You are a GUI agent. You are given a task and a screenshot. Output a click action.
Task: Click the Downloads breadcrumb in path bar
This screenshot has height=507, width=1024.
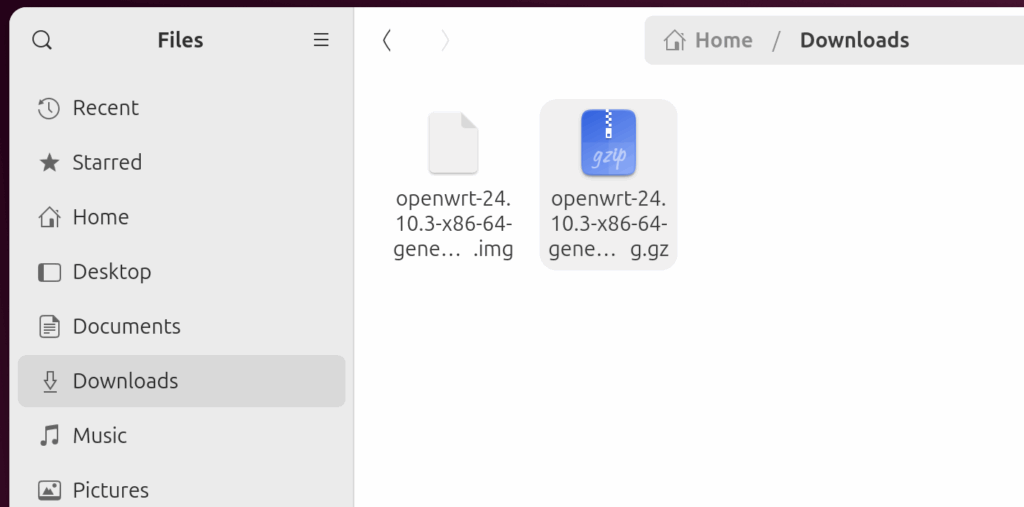click(x=854, y=40)
